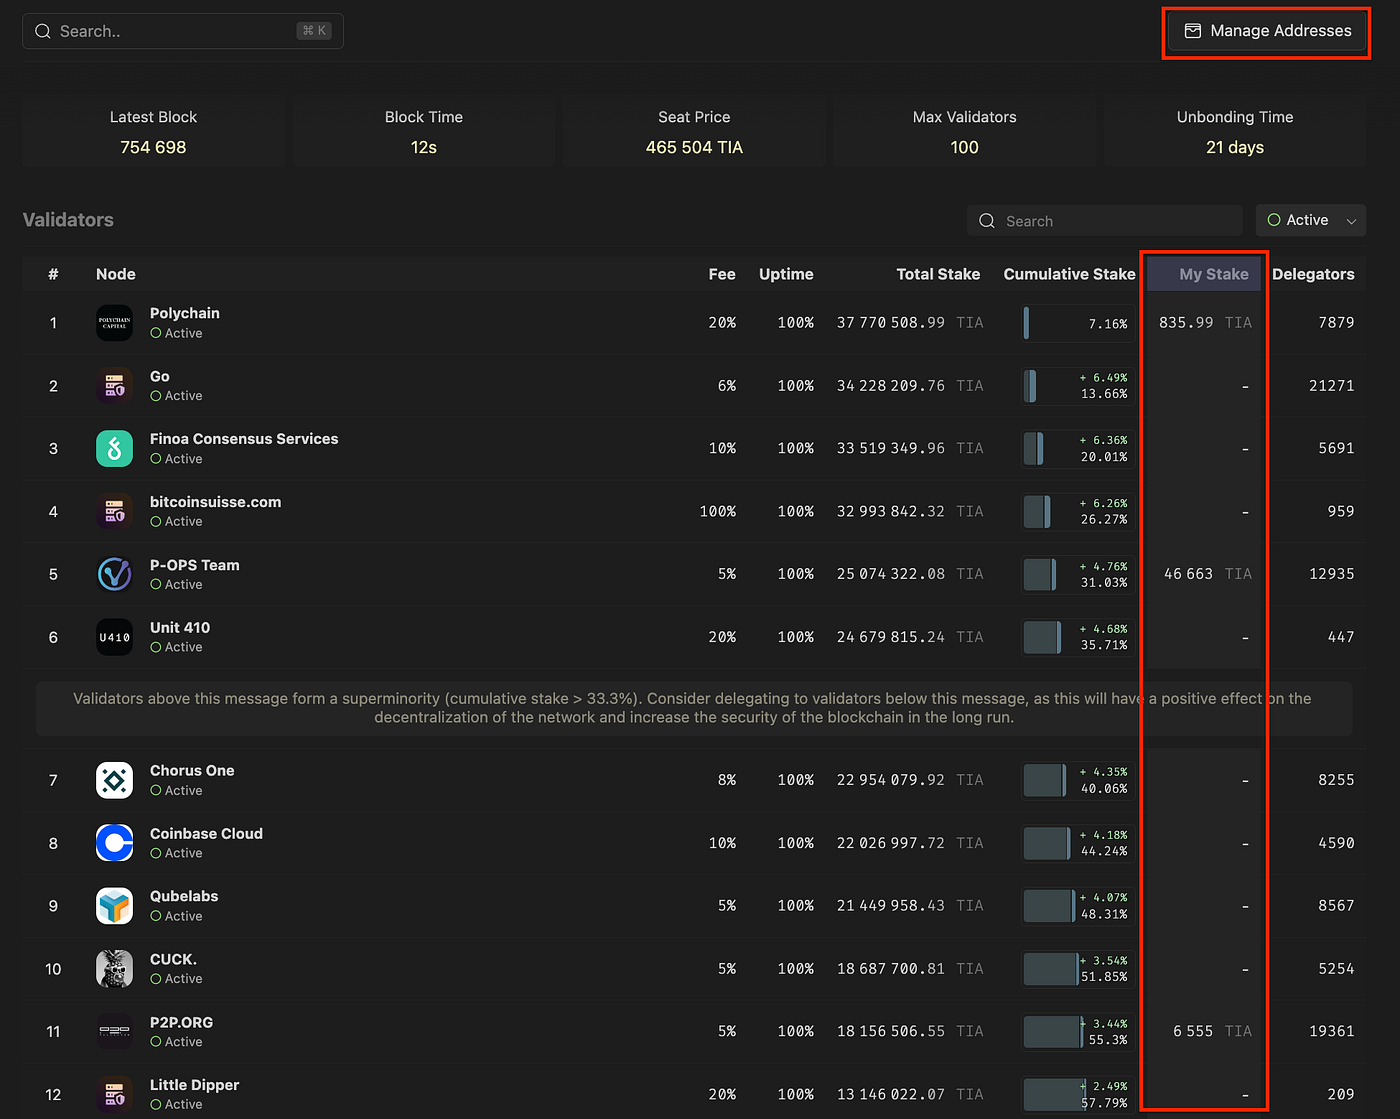
Task: Open the bitcoinsuisse.com name link
Action: (x=215, y=502)
